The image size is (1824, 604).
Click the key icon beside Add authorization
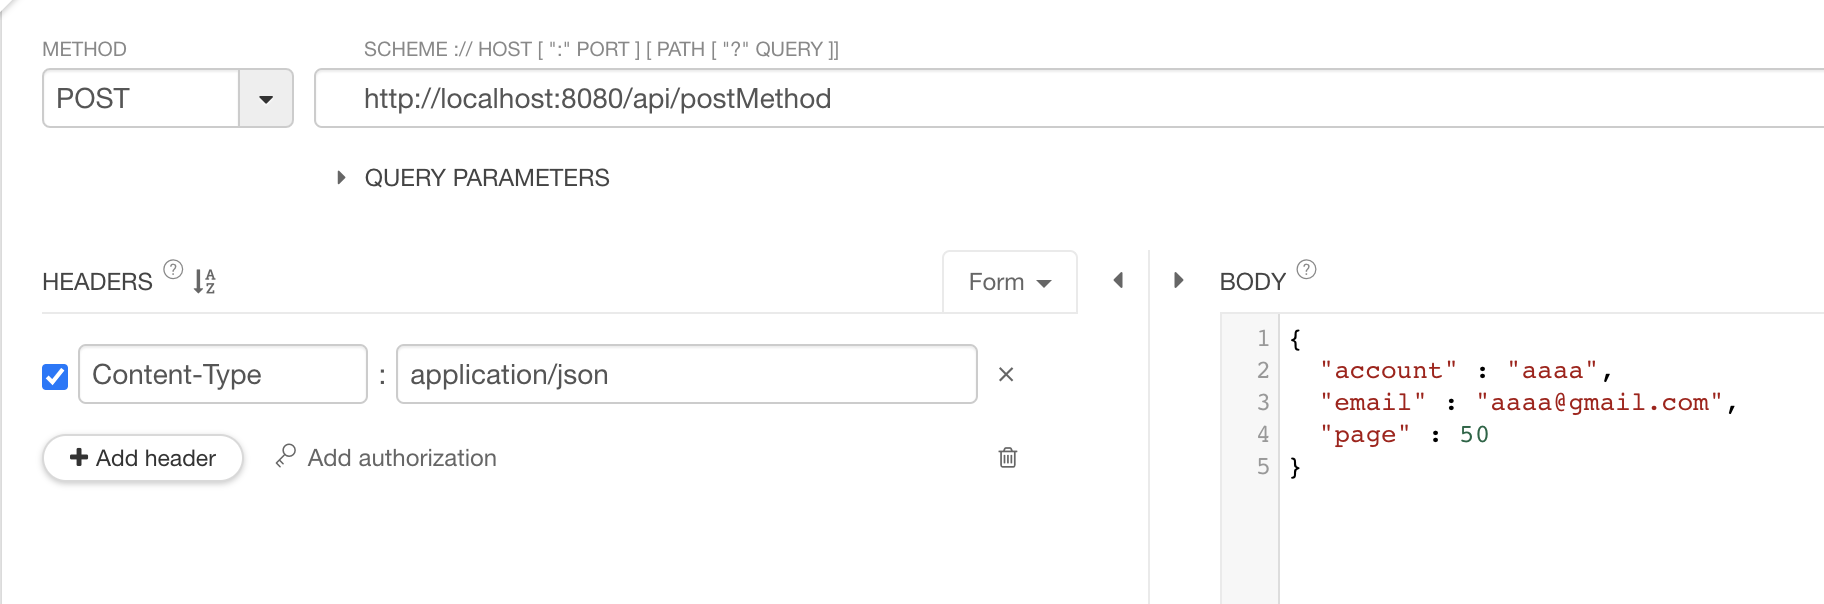(286, 456)
